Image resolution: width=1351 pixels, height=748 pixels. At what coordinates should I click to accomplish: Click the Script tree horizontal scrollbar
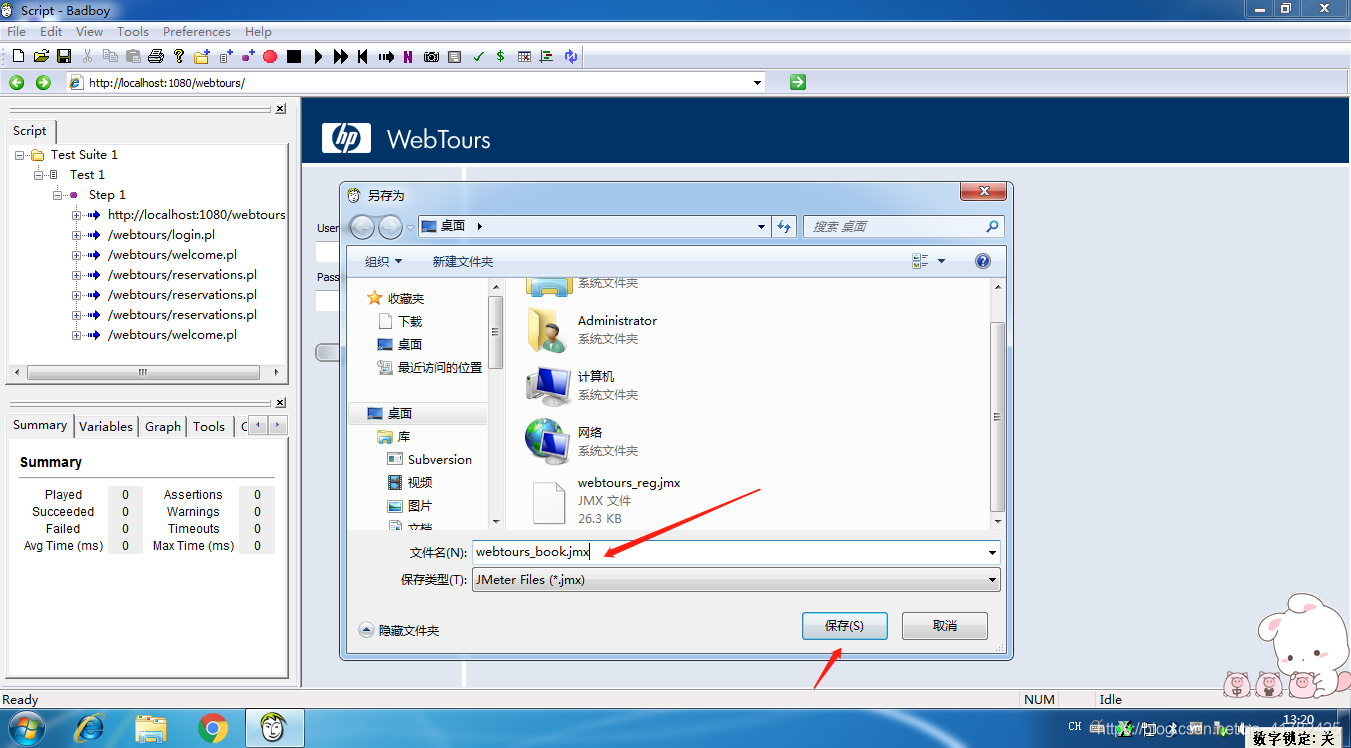(143, 372)
